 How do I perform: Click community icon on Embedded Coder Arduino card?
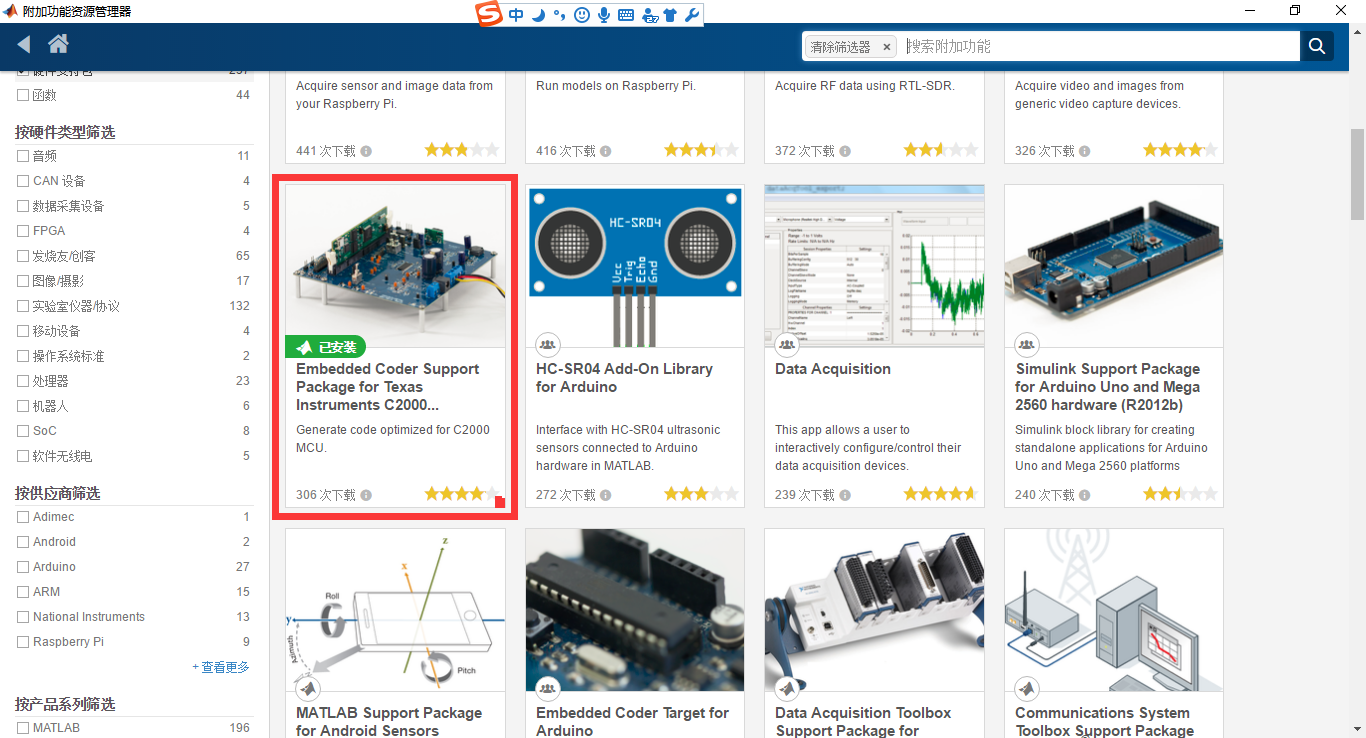click(x=547, y=689)
